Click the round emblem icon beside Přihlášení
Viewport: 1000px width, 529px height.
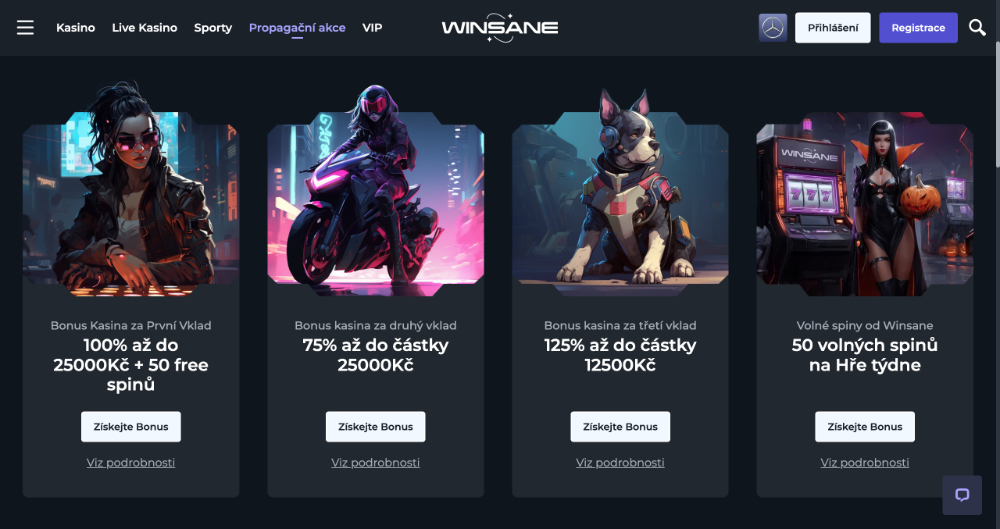(772, 28)
